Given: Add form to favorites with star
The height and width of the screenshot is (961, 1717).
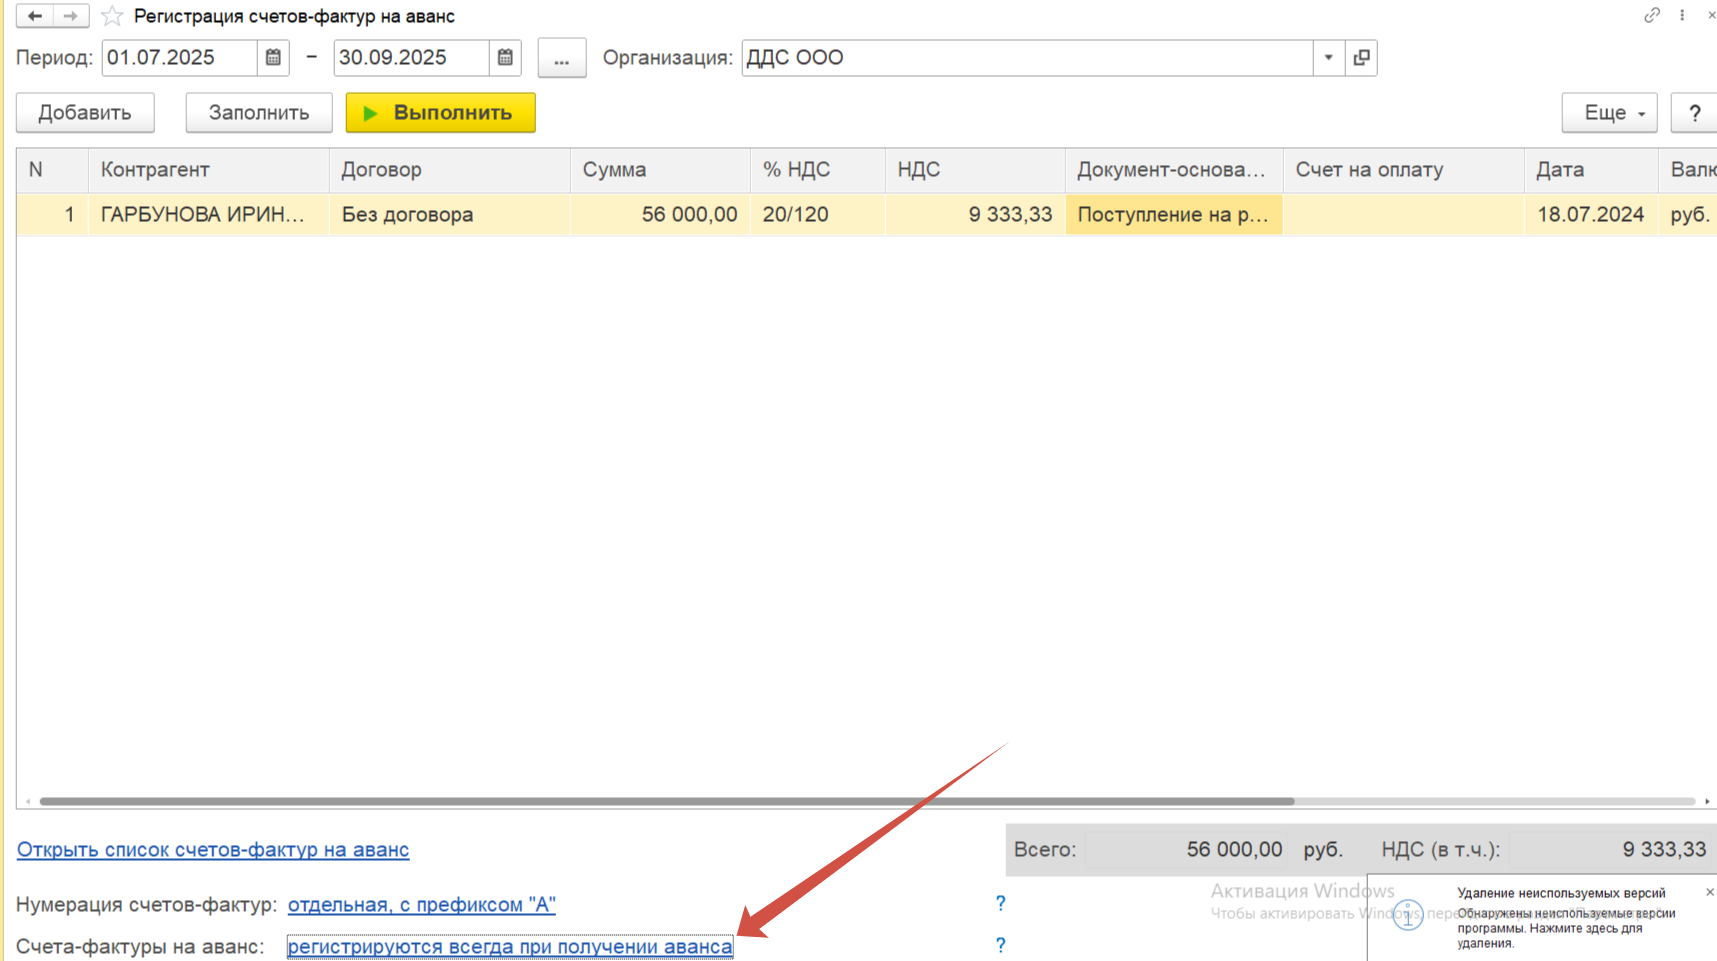Looking at the screenshot, I should click(x=112, y=16).
